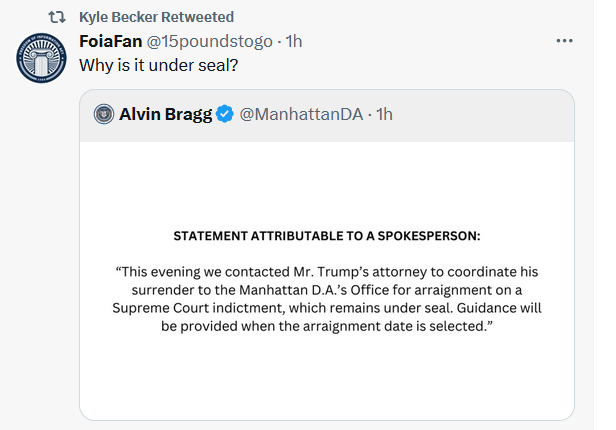Click the blue verified badge beside Alvin Bragg

[x=227, y=114]
